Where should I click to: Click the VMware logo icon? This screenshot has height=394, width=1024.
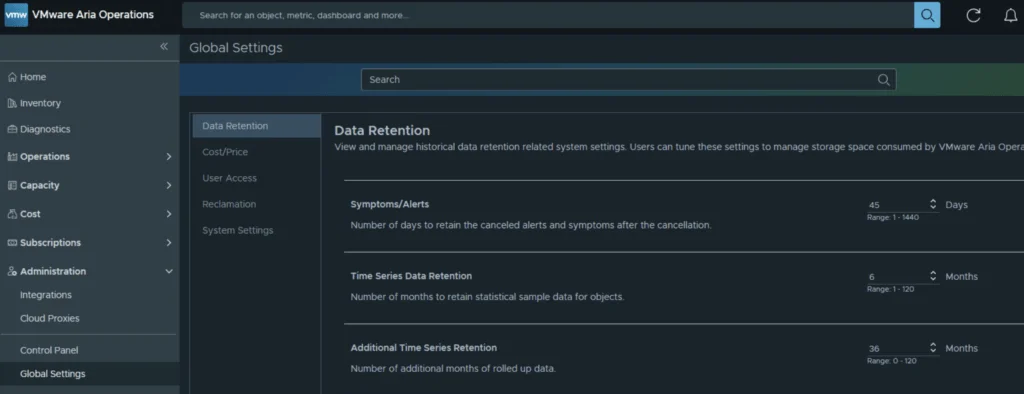tap(16, 15)
